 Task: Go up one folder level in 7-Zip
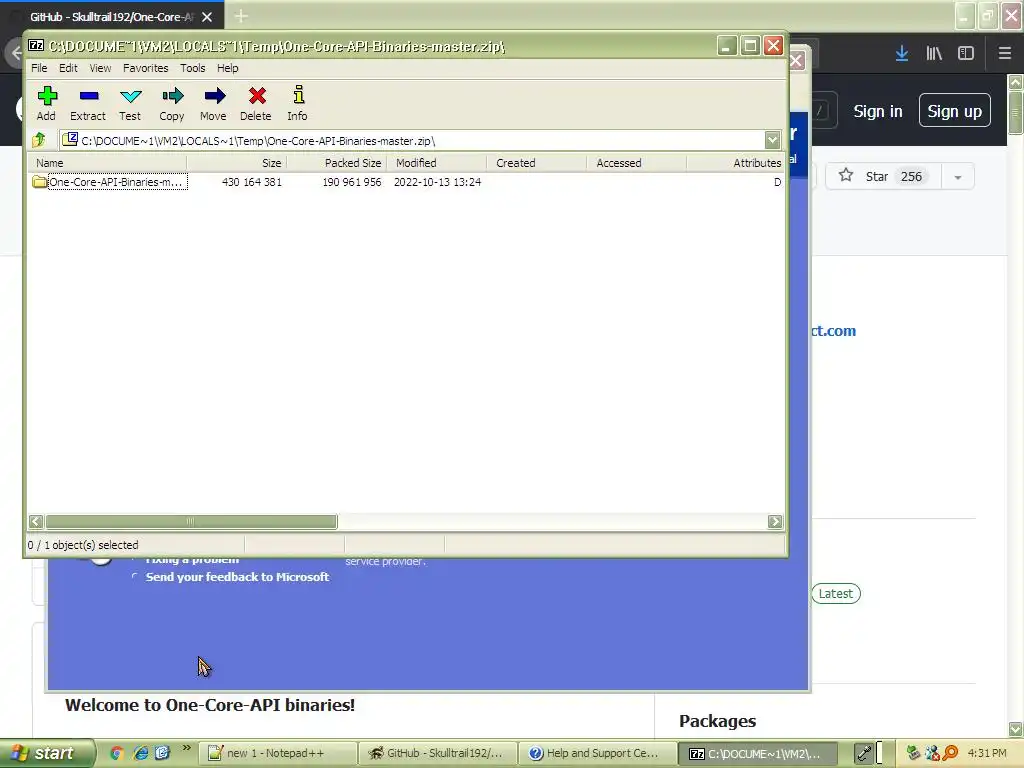click(39, 140)
